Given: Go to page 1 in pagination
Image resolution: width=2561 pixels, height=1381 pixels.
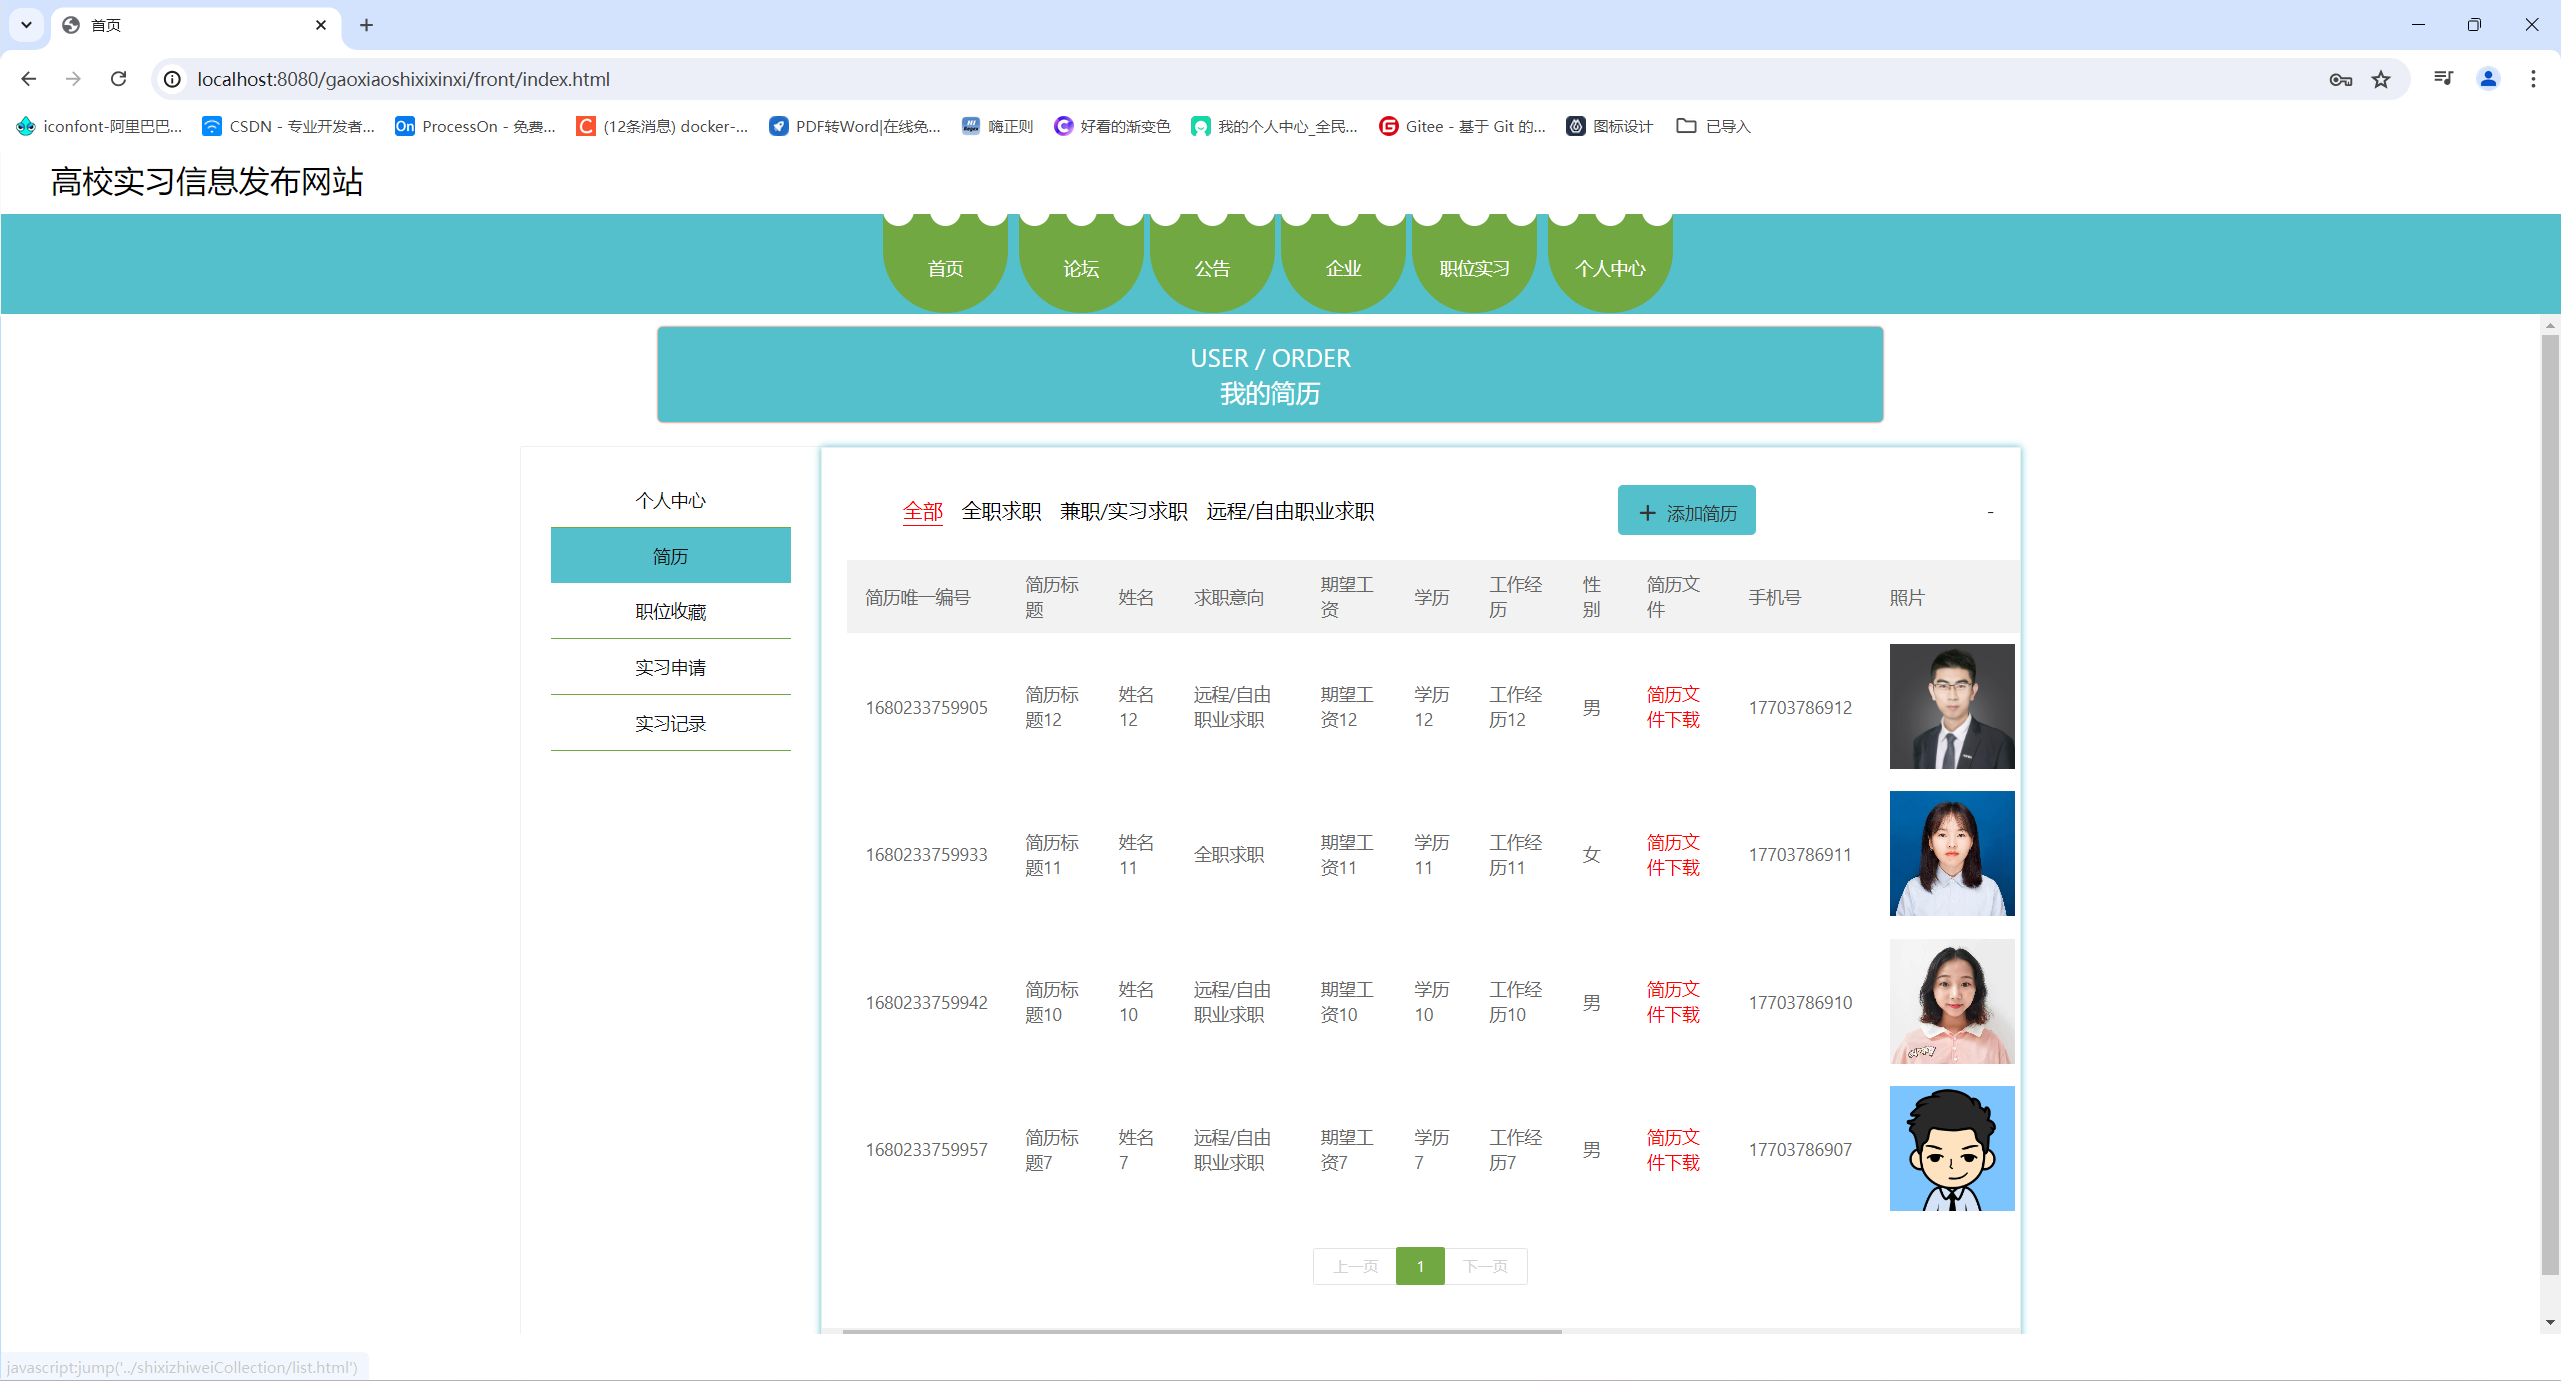Looking at the screenshot, I should click(x=1419, y=1266).
